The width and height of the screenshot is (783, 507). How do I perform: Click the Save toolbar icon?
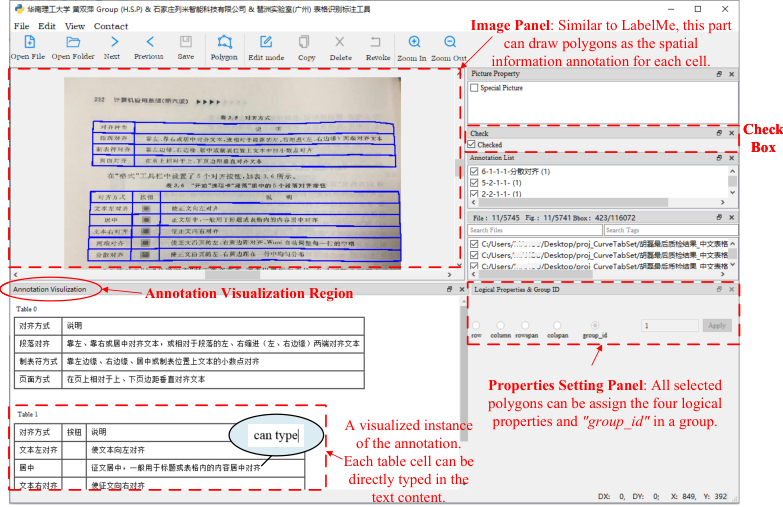click(x=186, y=41)
